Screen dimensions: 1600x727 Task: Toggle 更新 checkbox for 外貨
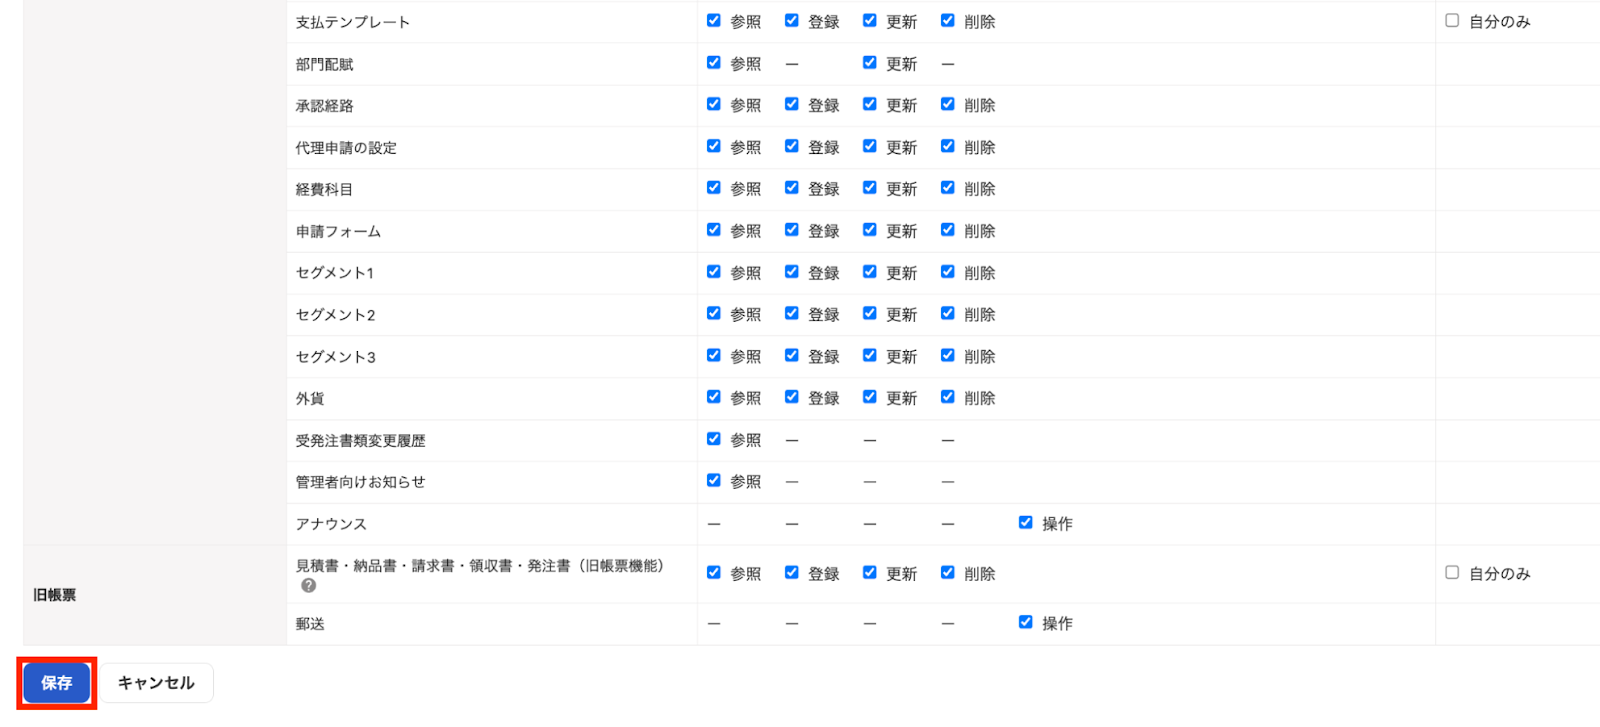[870, 397]
